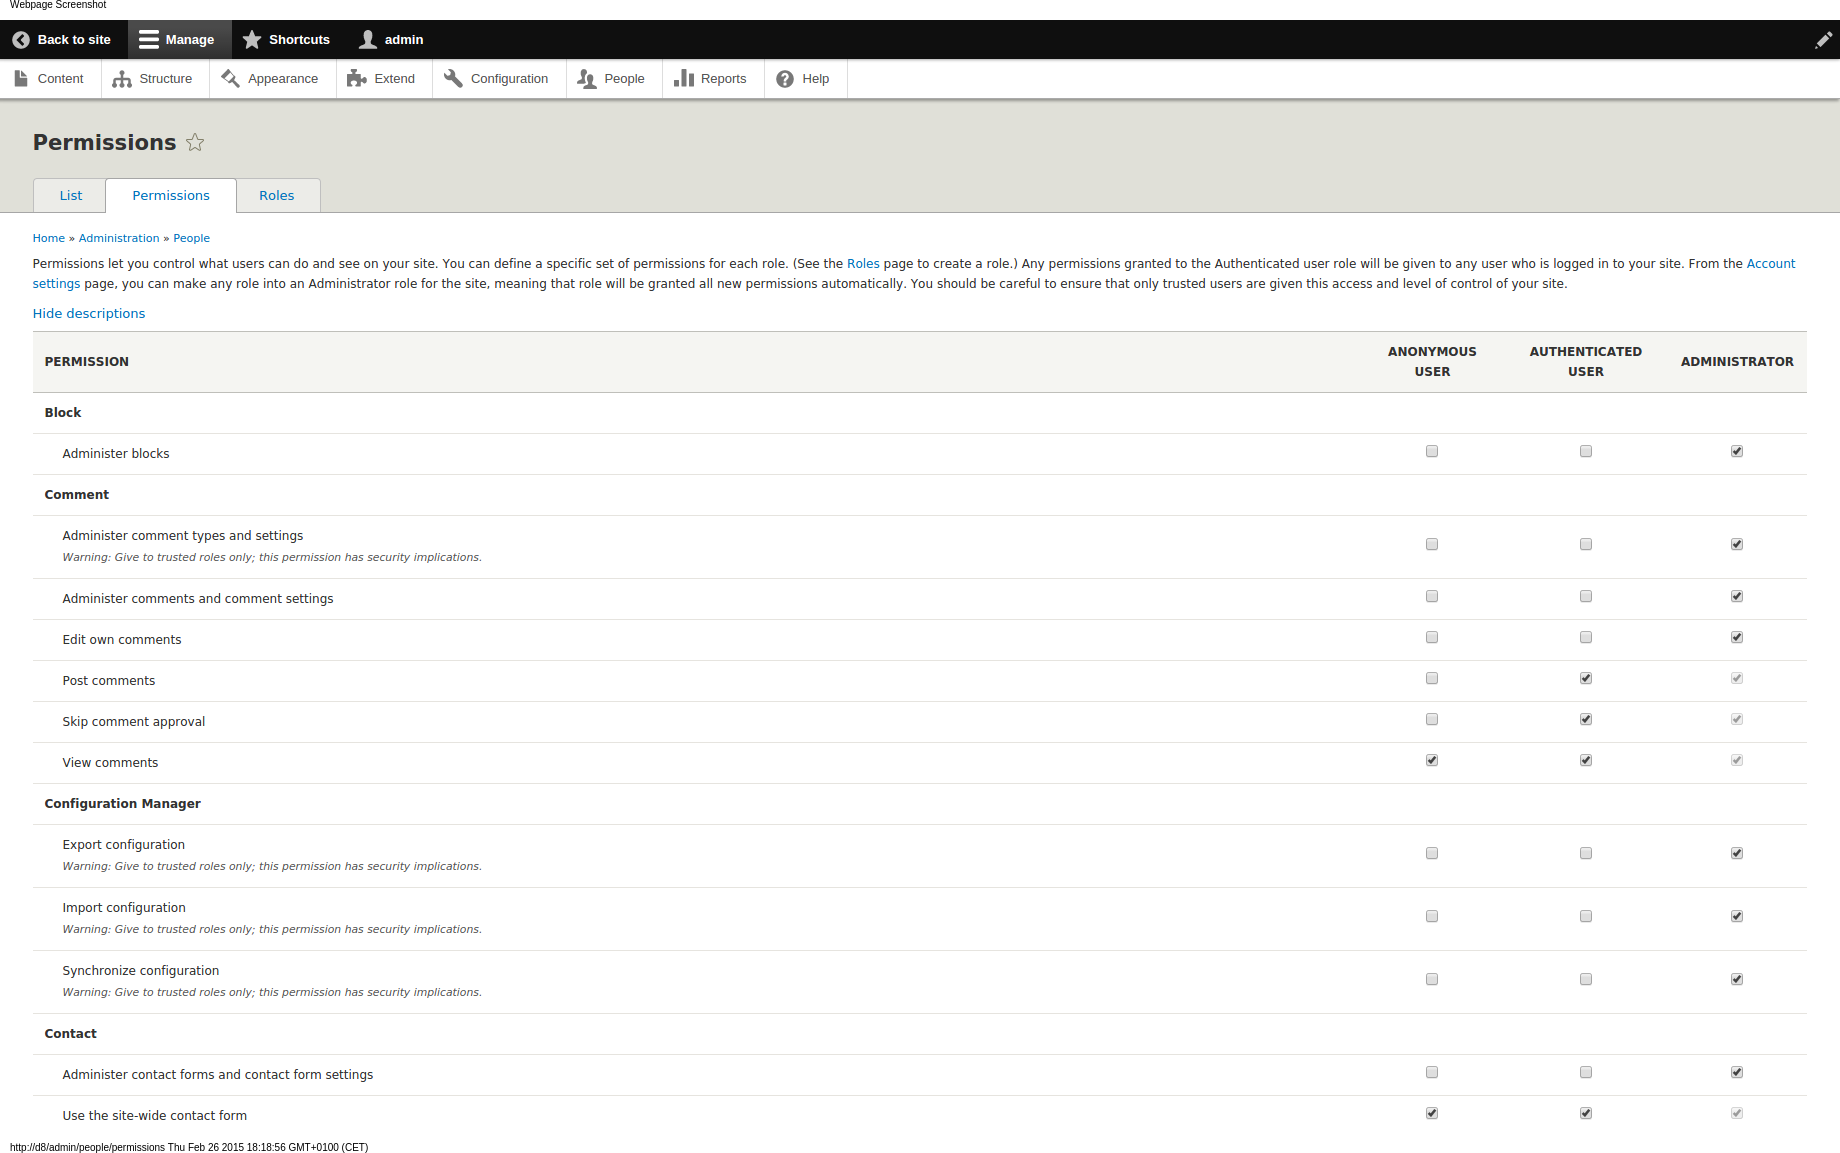Viewport: 1840px width, 1153px height.
Task: Click the Comment section heading
Action: pyautogui.click(x=77, y=495)
